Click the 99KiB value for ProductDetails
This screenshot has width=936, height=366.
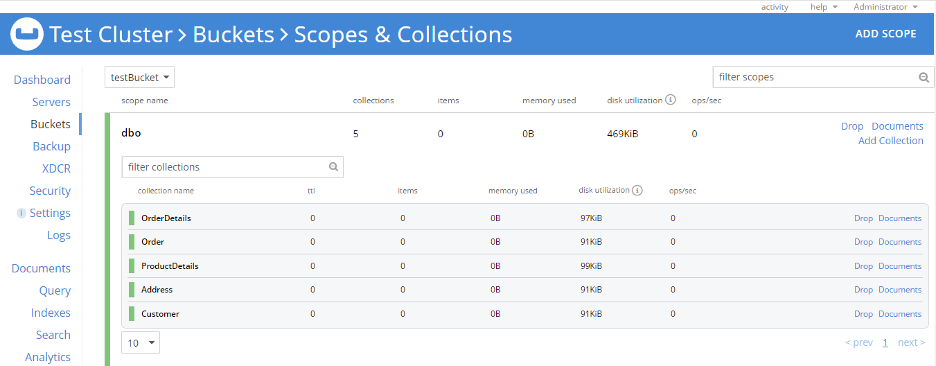click(x=591, y=266)
